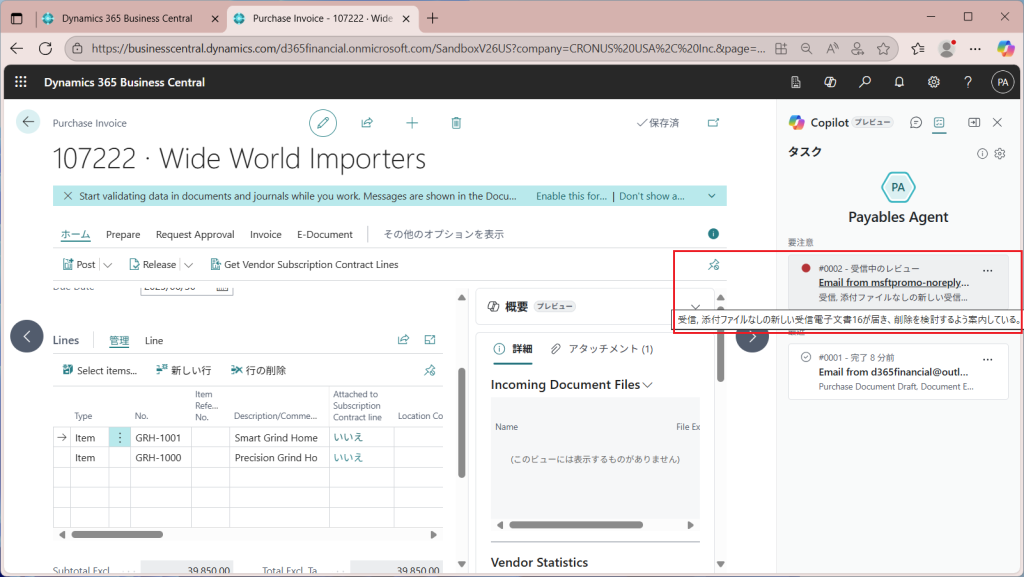1024x577 pixels.
Task: Show その他のオプションを表示
Action: 443,234
